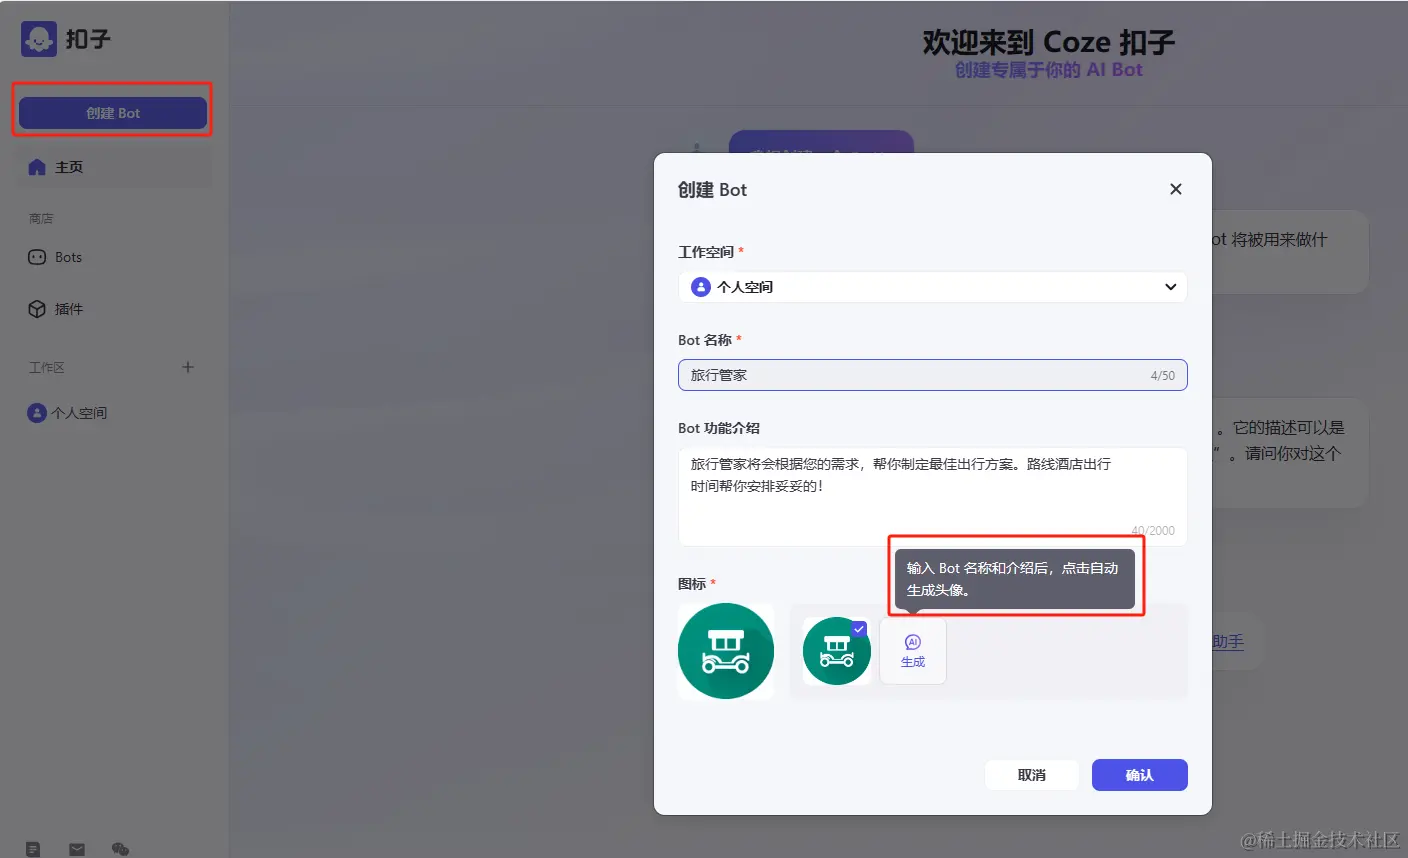
Task: Open the document icon at sidebar bottom
Action: point(33,849)
